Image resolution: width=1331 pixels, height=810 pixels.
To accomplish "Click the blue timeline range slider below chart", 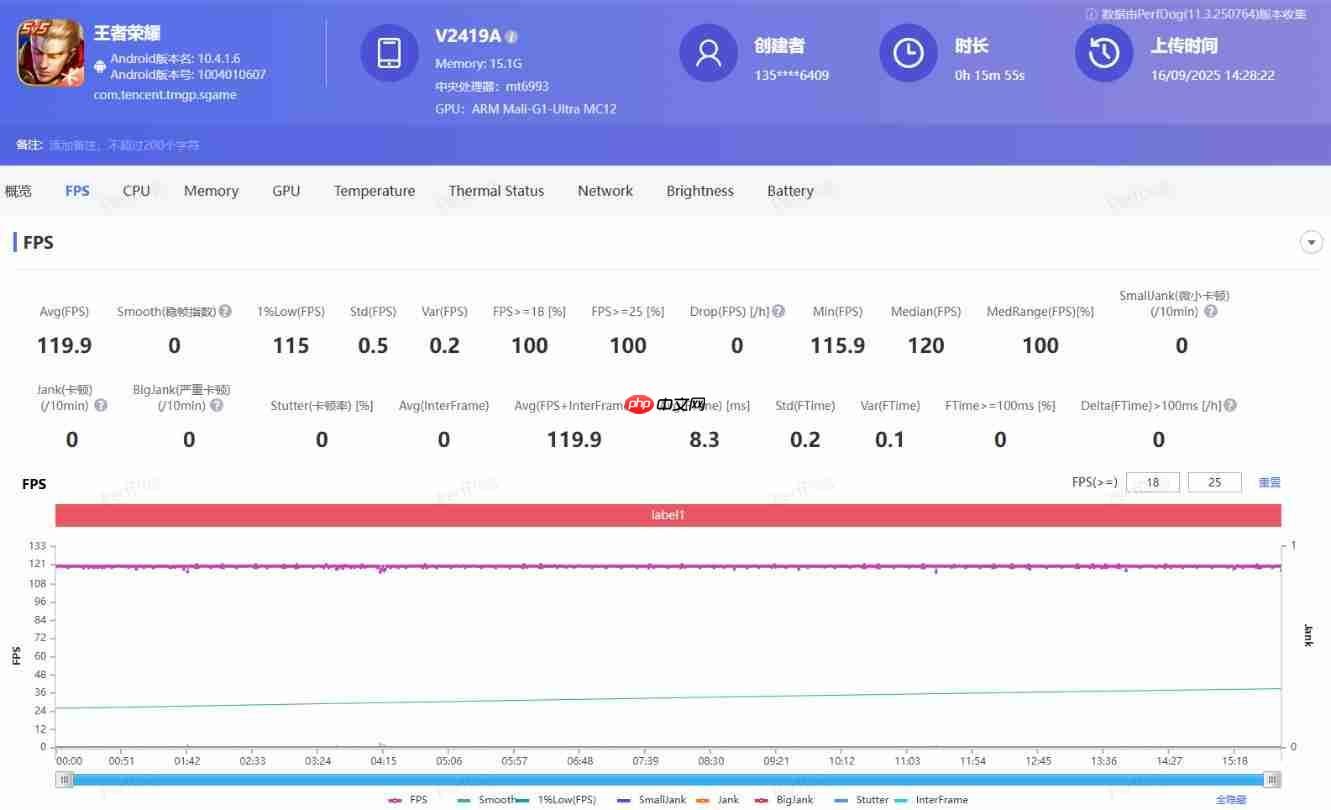I will pos(667,779).
